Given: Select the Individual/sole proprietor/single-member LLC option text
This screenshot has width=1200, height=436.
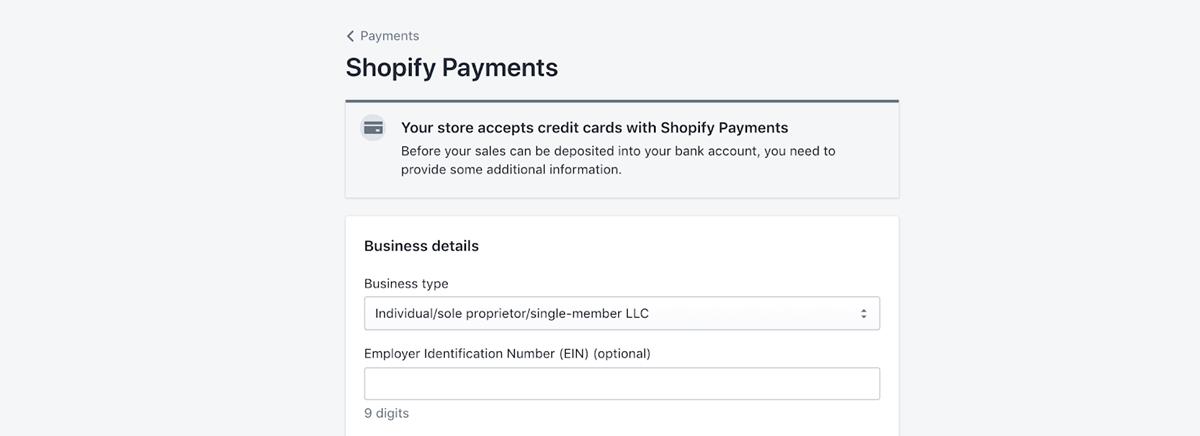Looking at the screenshot, I should (x=512, y=314).
